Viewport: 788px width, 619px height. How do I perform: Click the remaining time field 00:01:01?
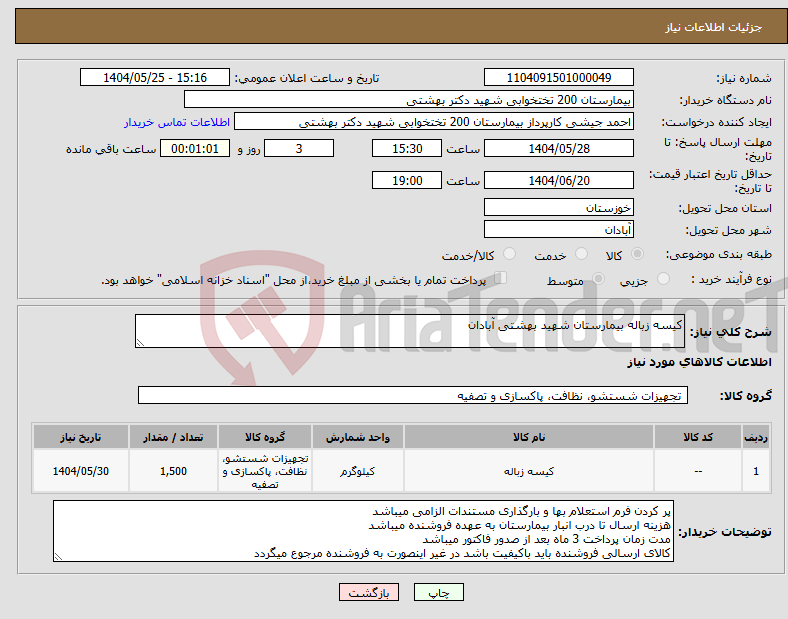195,148
